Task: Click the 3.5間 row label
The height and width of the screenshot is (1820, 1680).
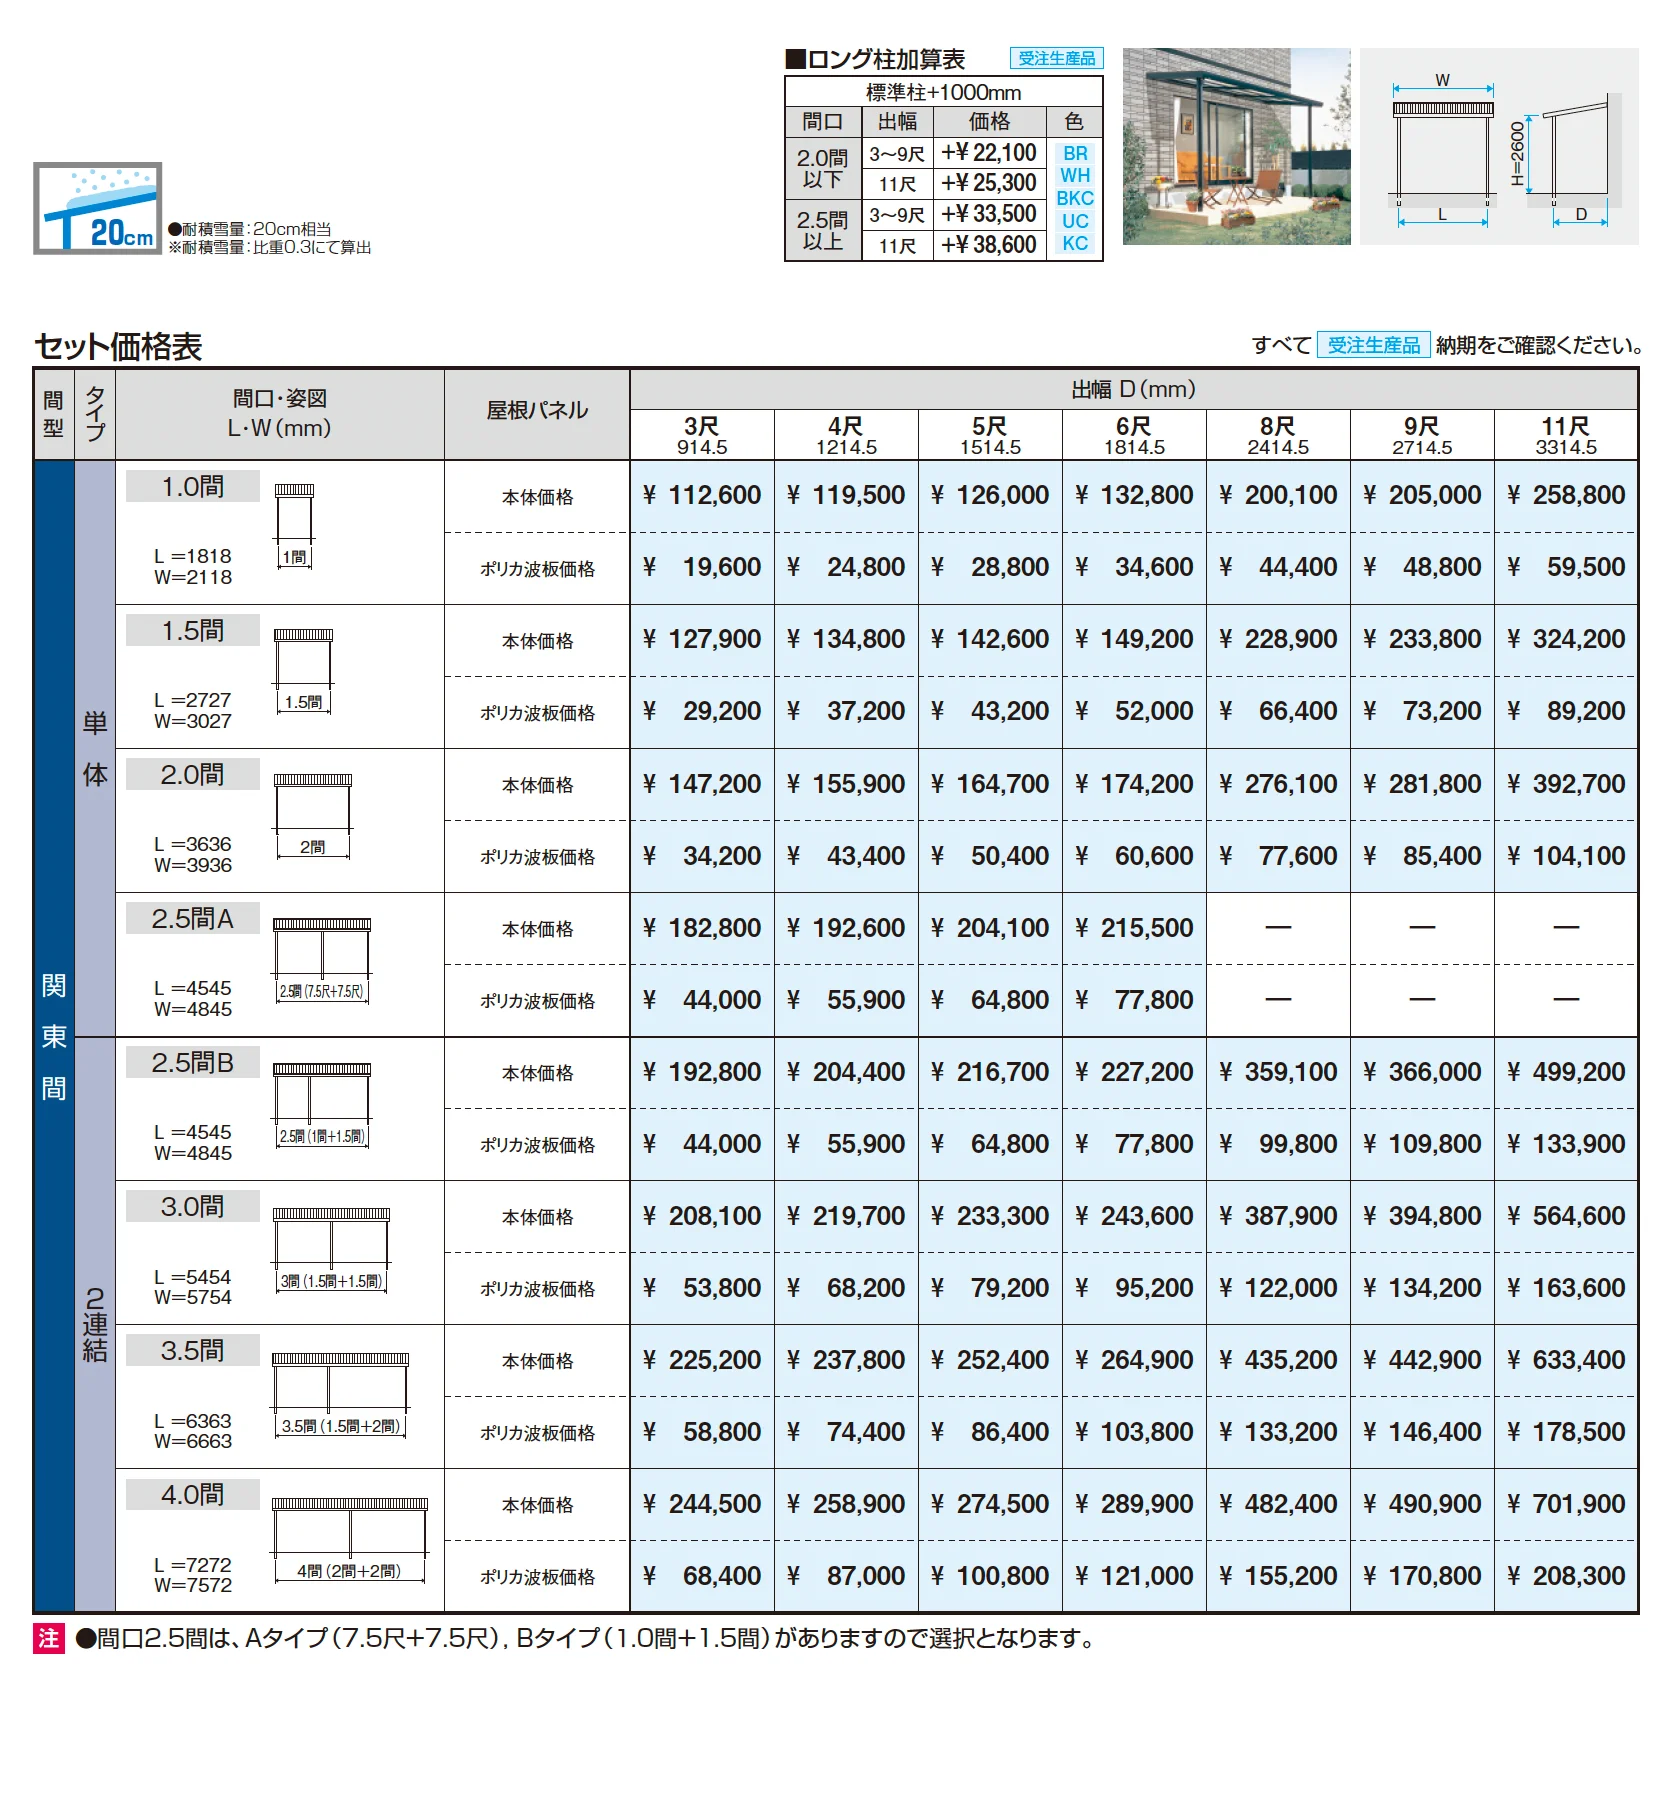Action: [x=193, y=1351]
